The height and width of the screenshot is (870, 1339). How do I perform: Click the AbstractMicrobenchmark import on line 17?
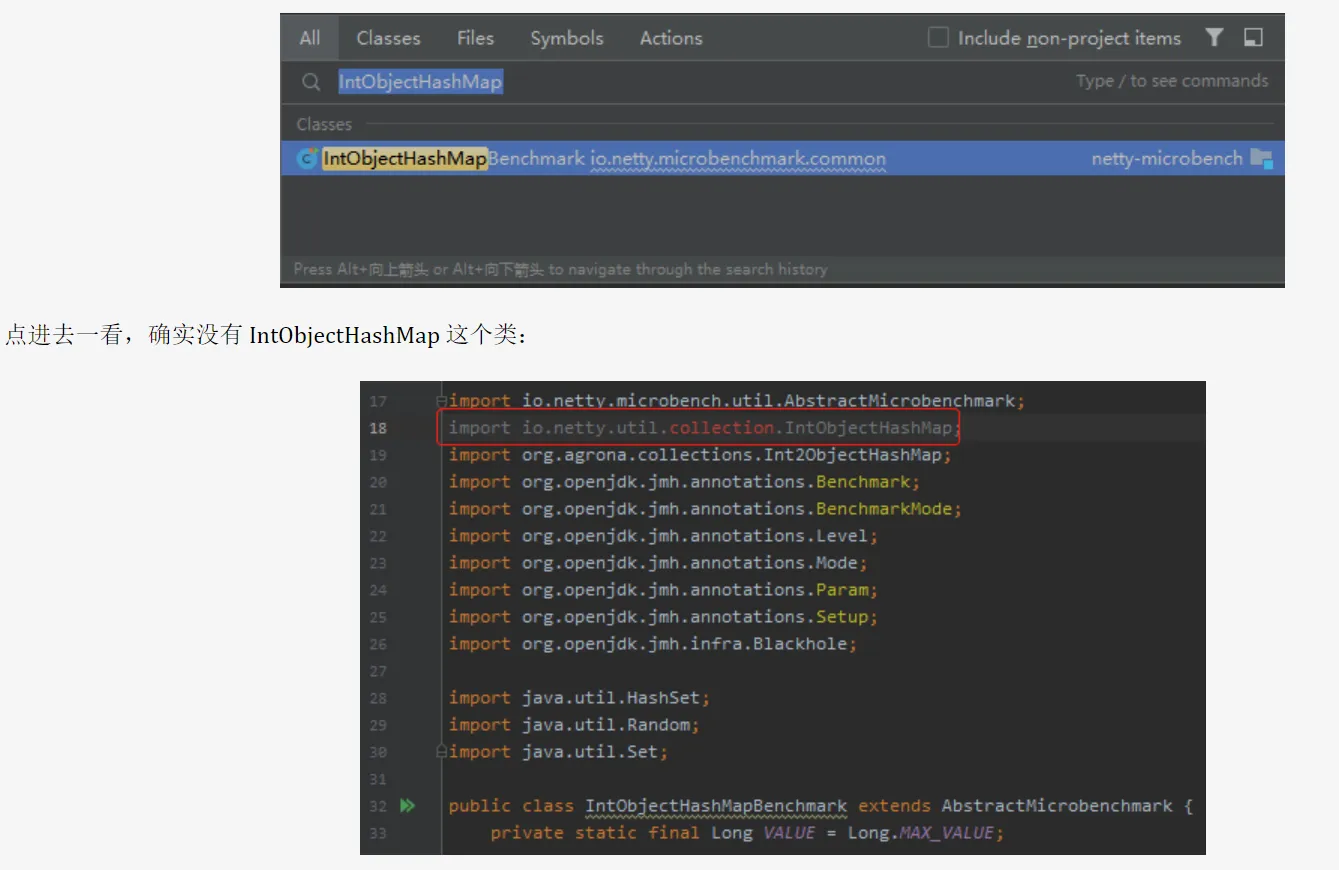[737, 401]
